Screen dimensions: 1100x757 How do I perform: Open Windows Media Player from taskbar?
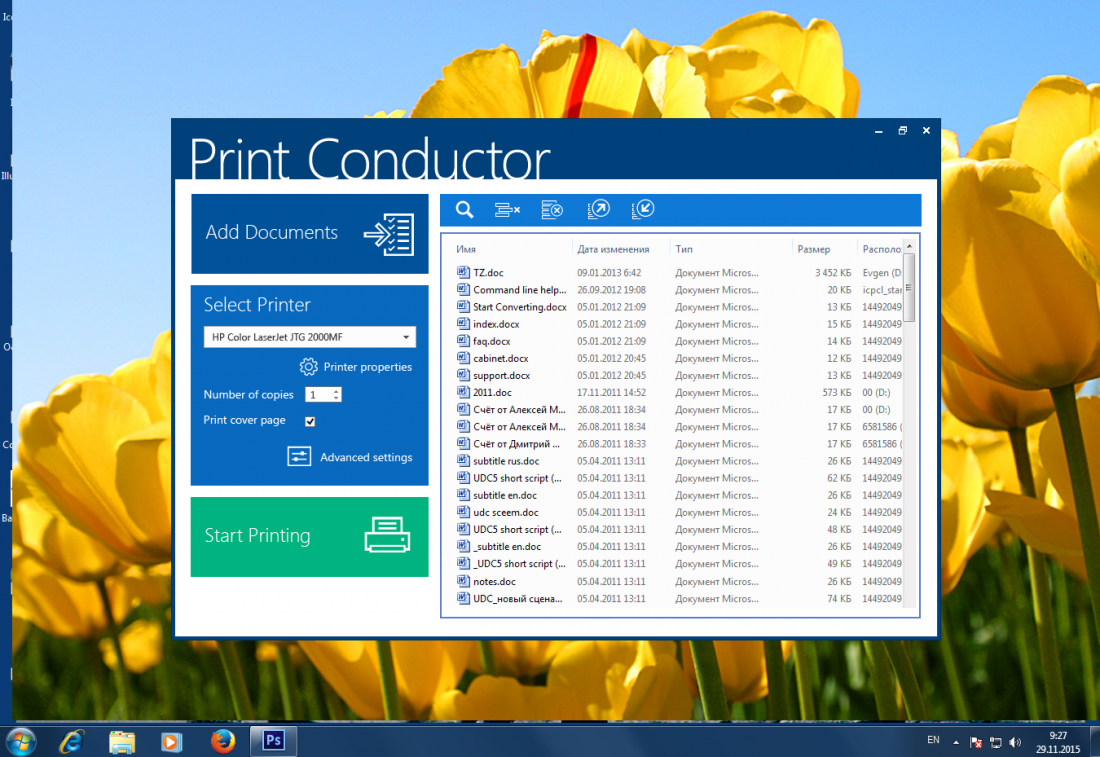172,742
